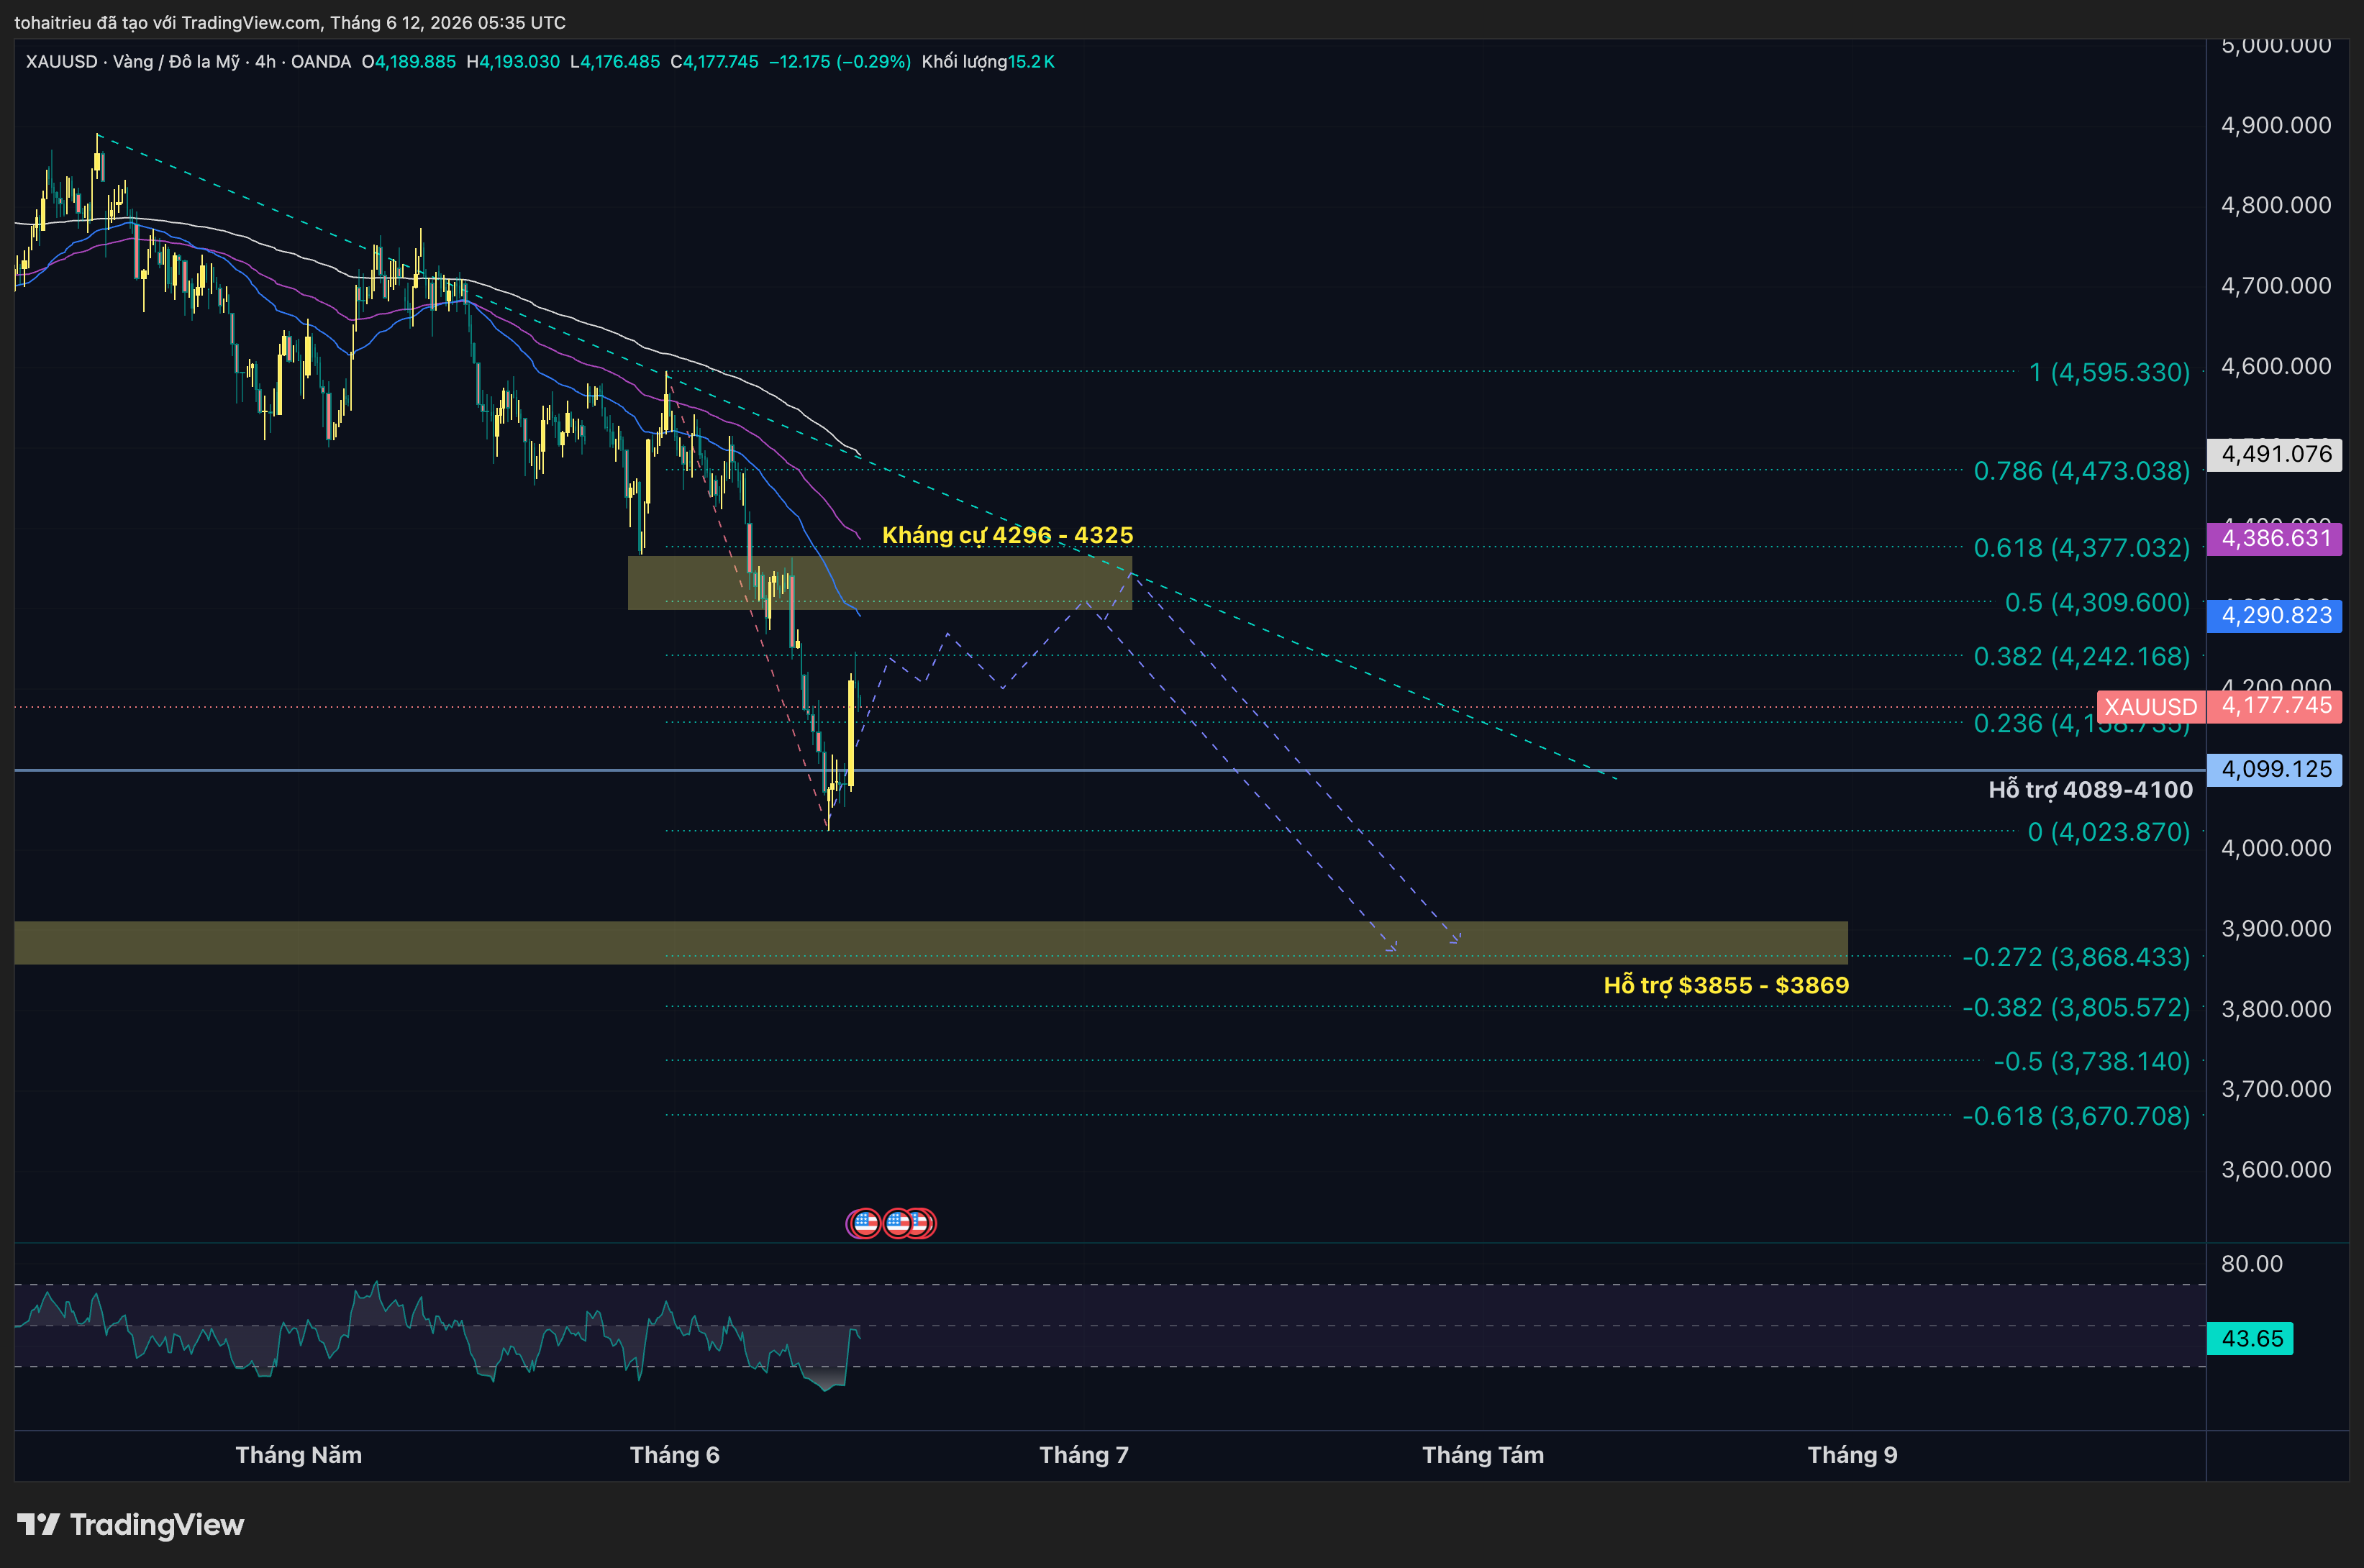Viewport: 2364px width, 1568px height.
Task: Click the Tháng 6 time axis label
Action: pos(675,1455)
